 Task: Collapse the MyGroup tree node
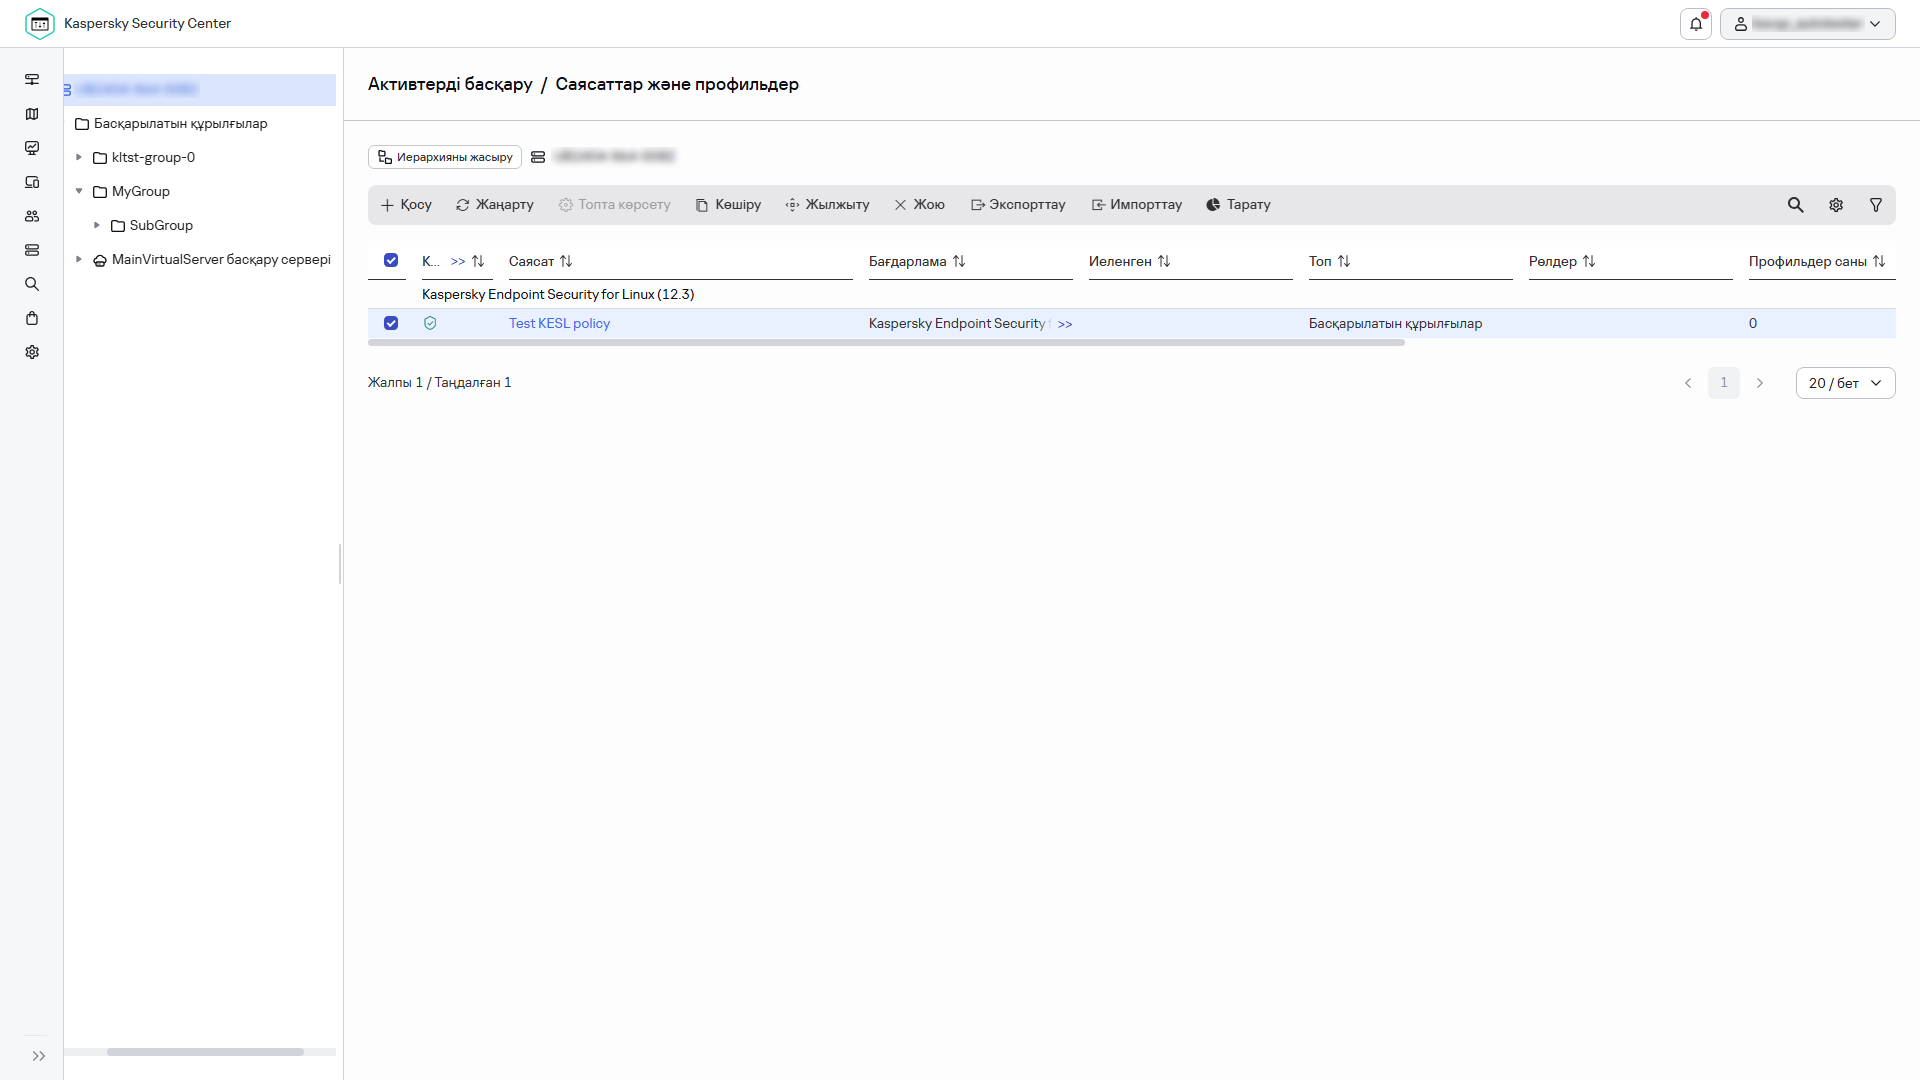79,192
